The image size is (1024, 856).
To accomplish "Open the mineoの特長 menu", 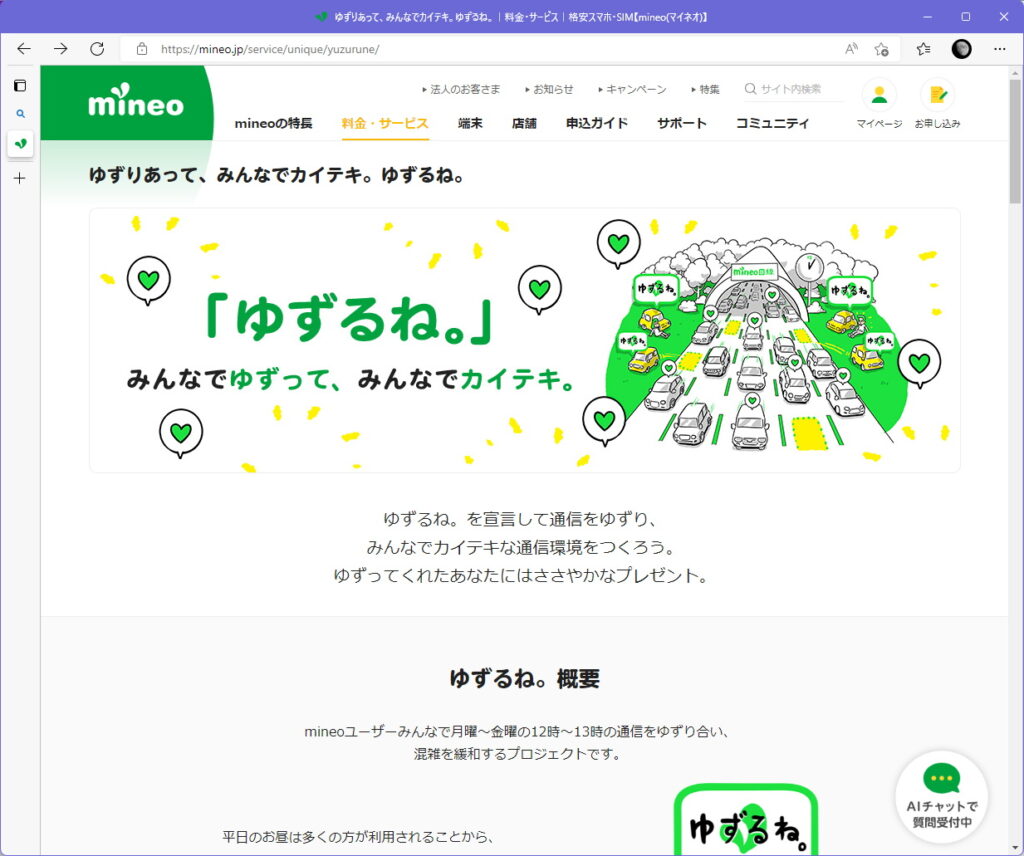I will click(x=274, y=123).
